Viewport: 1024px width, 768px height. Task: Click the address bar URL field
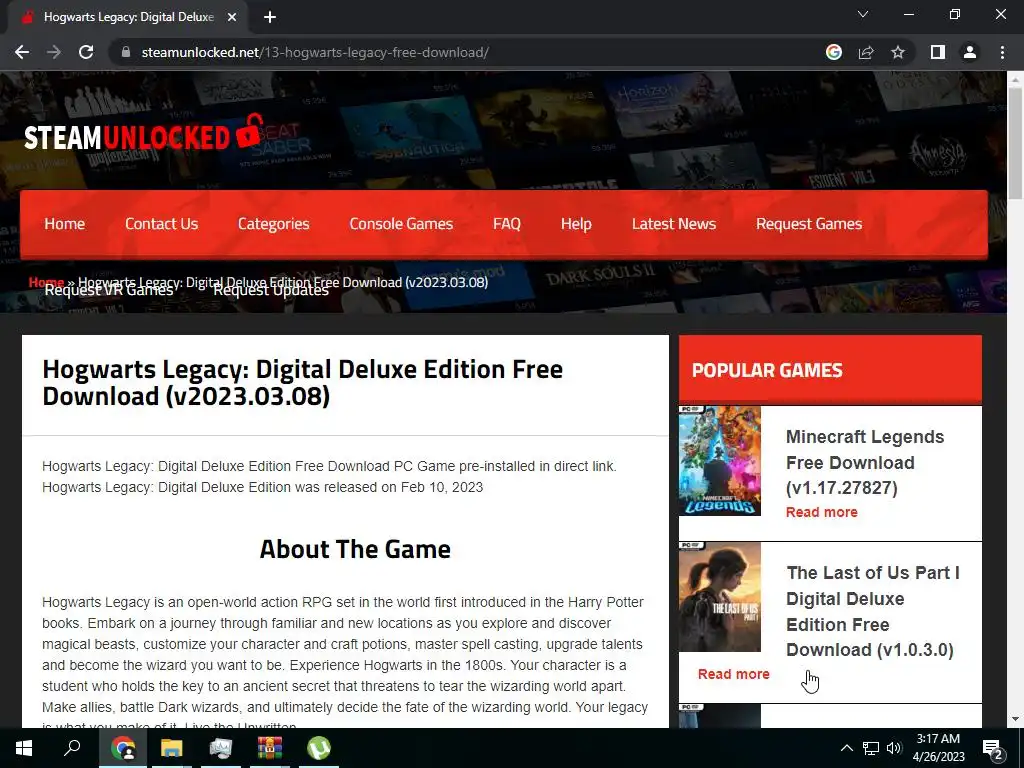click(x=470, y=52)
